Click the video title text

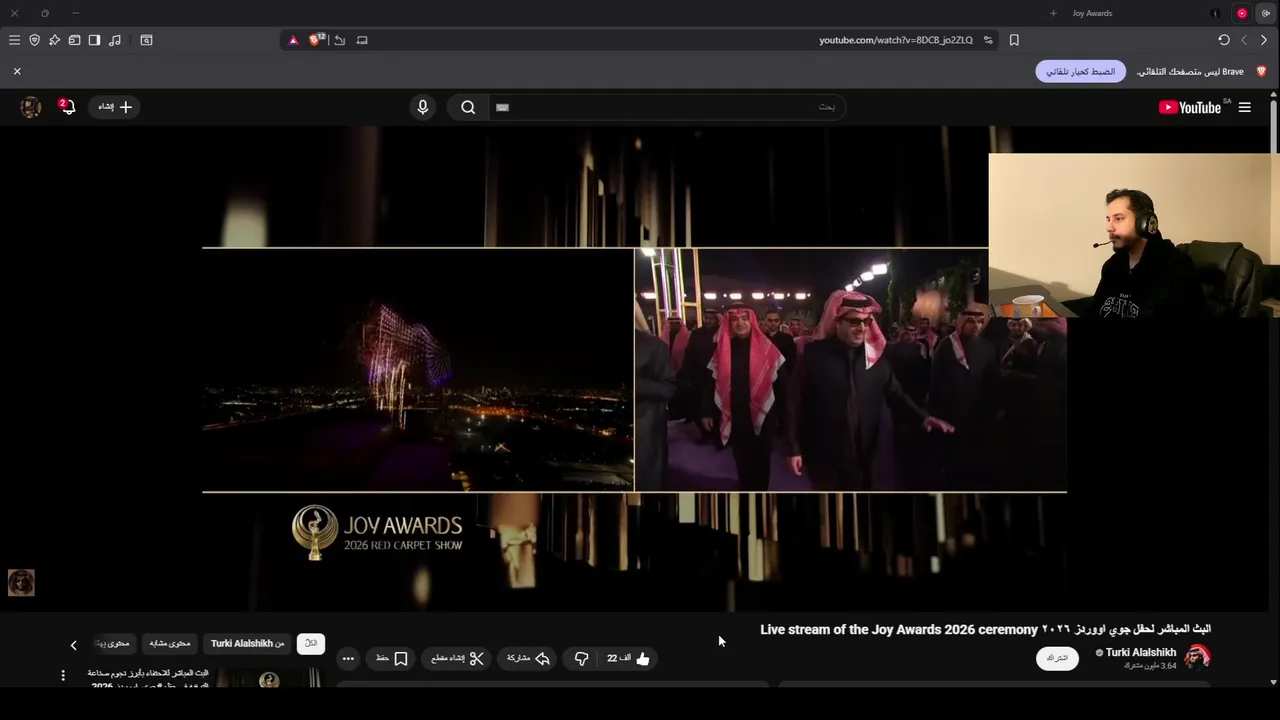coord(985,629)
